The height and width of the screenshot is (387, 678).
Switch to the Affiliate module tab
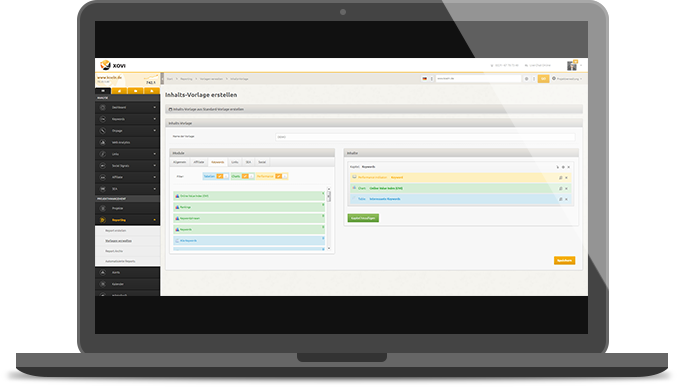198,162
